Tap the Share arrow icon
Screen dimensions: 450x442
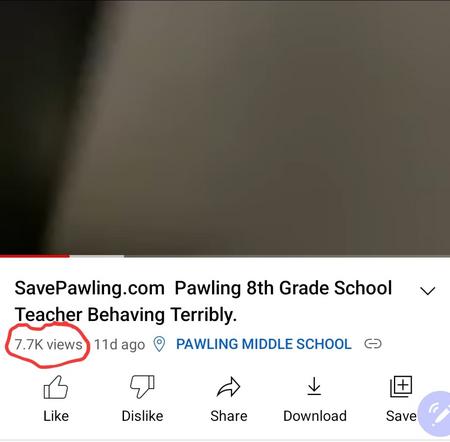tap(228, 387)
